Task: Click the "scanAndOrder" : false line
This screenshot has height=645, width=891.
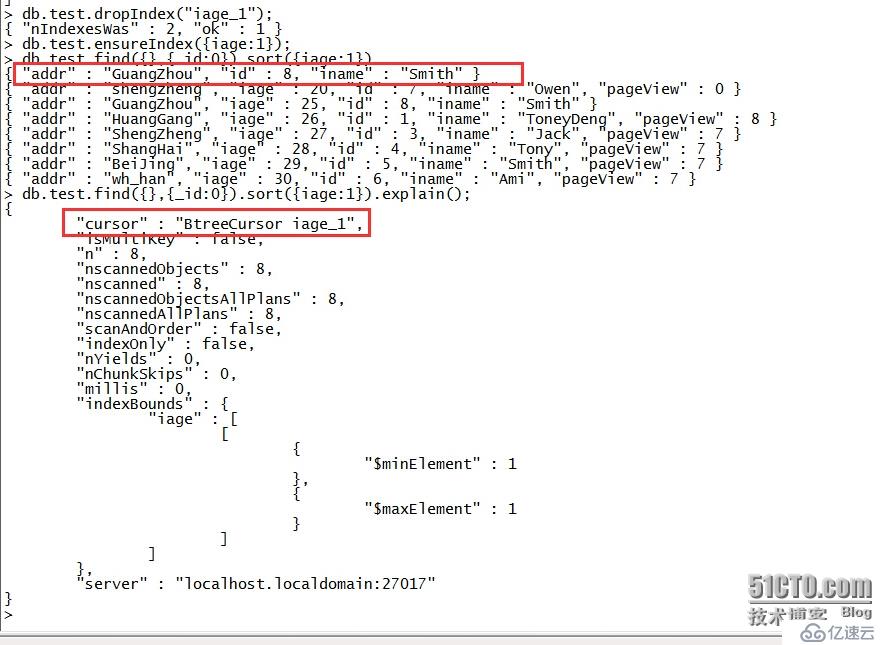Action: click(x=178, y=329)
